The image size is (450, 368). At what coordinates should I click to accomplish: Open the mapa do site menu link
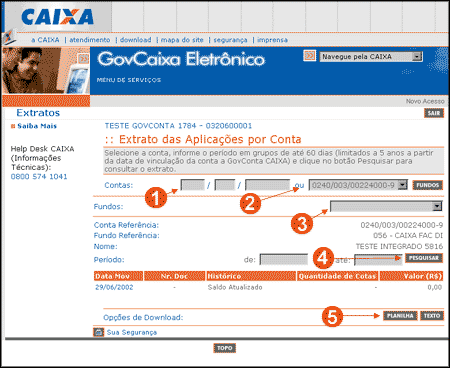[x=182, y=40]
